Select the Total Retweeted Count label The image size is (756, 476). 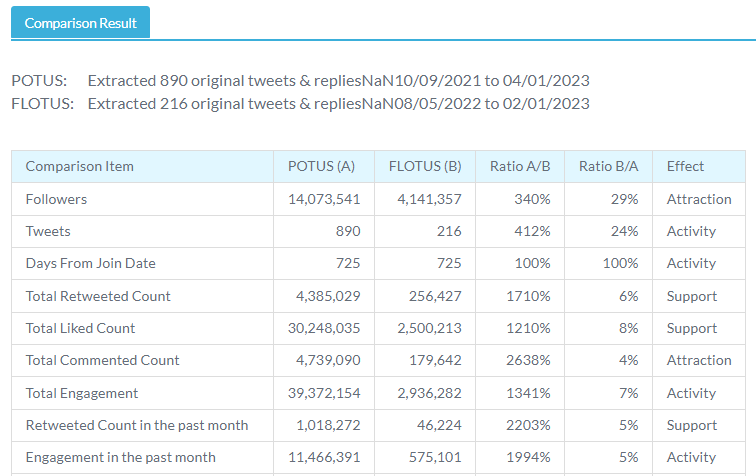pos(98,296)
